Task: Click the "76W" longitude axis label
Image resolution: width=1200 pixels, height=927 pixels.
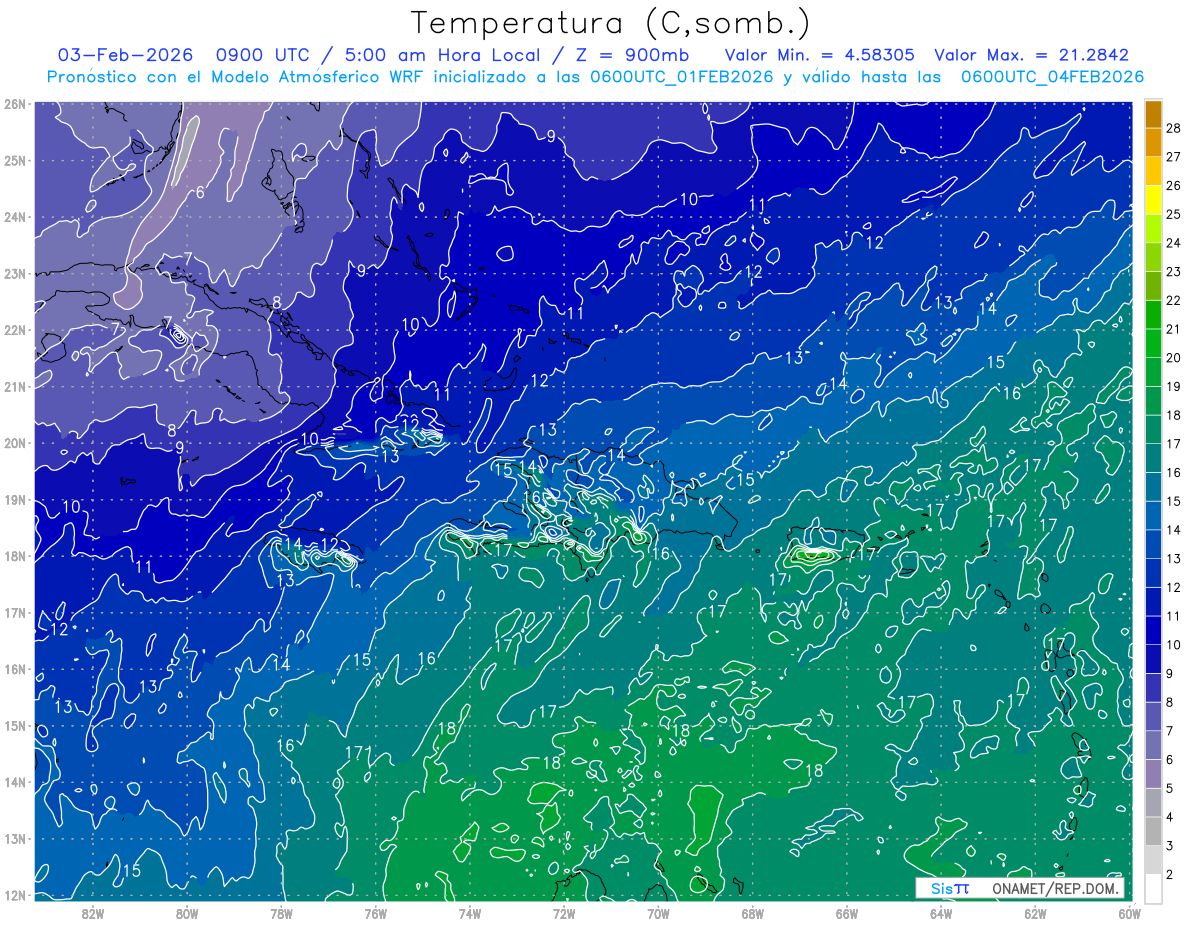Action: pos(375,913)
